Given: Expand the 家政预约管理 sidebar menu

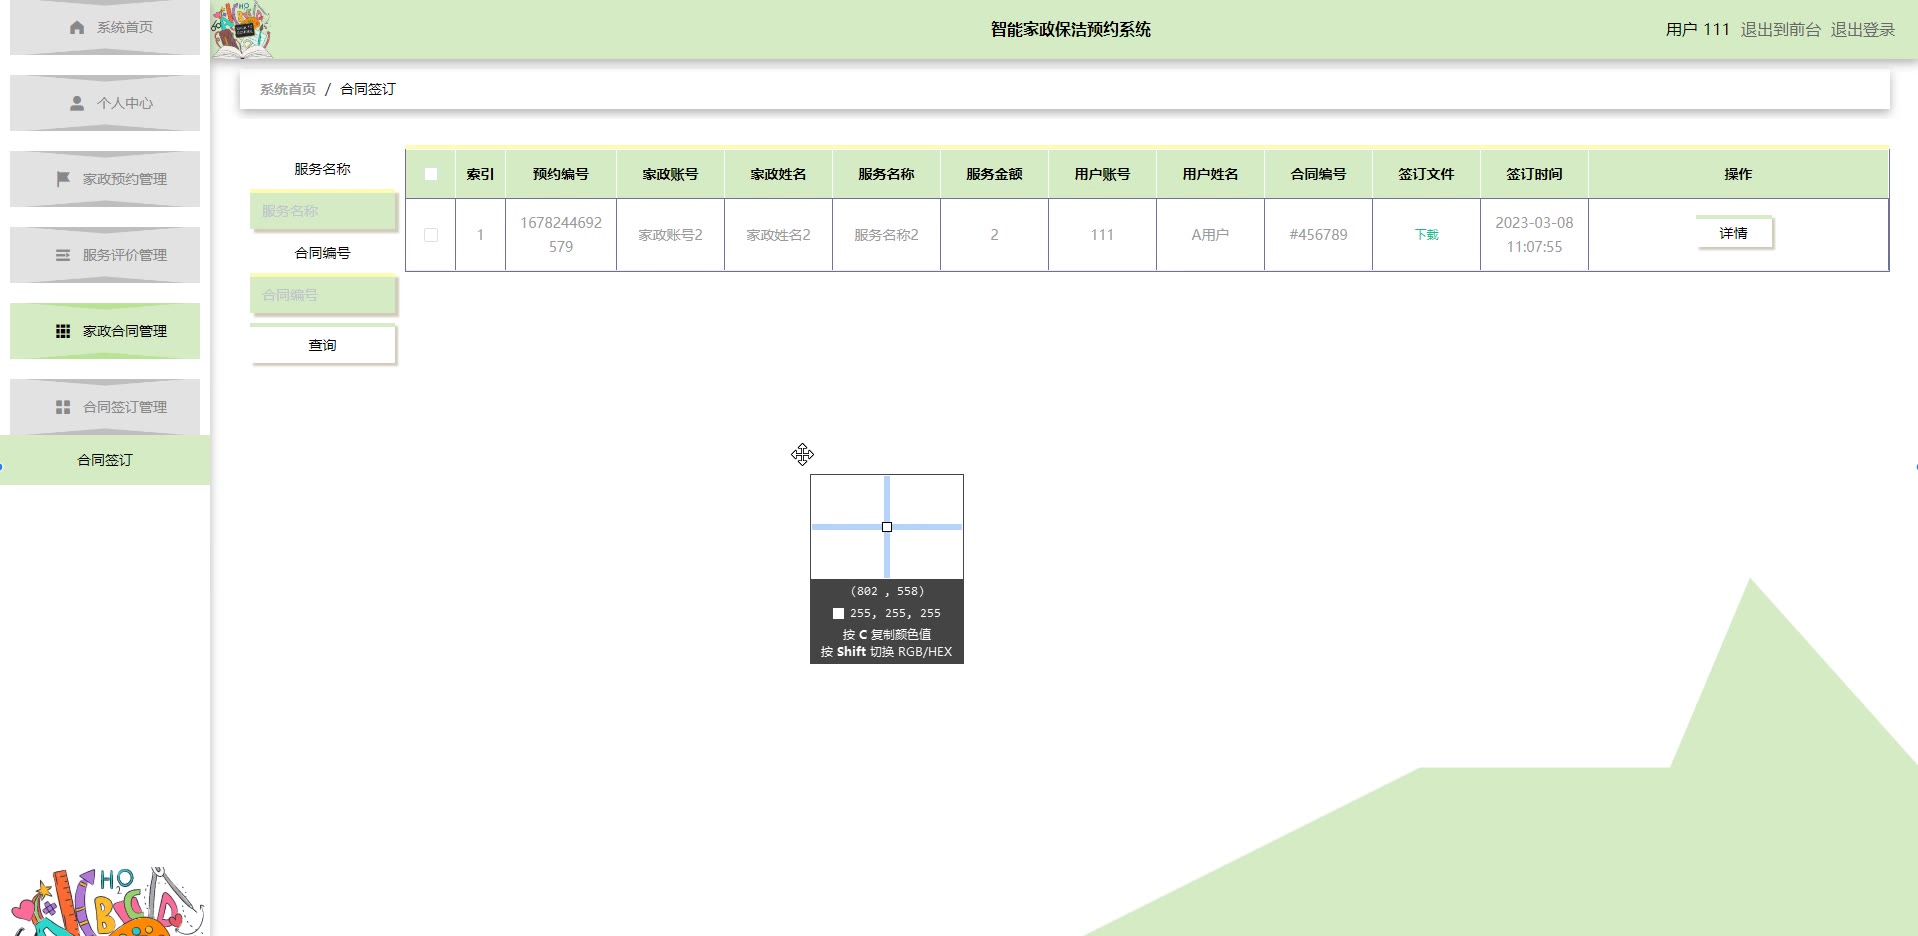Looking at the screenshot, I should (x=124, y=179).
